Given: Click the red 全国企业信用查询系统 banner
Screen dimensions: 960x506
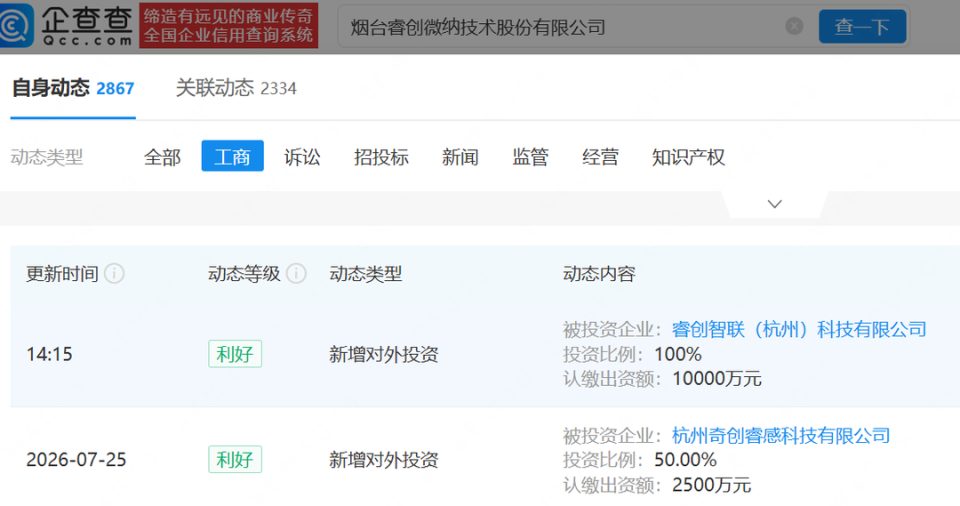Looking at the screenshot, I should [x=228, y=26].
